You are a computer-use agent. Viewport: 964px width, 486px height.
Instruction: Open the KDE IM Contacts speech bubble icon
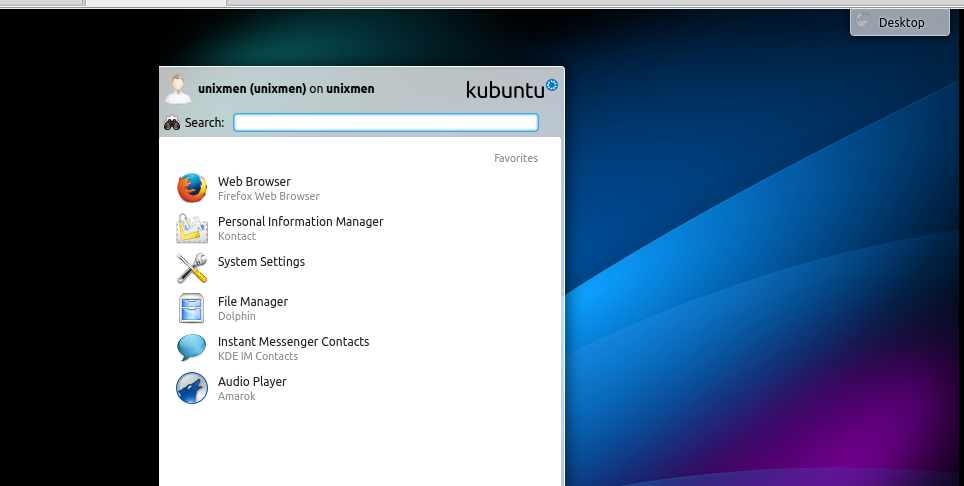point(192,347)
